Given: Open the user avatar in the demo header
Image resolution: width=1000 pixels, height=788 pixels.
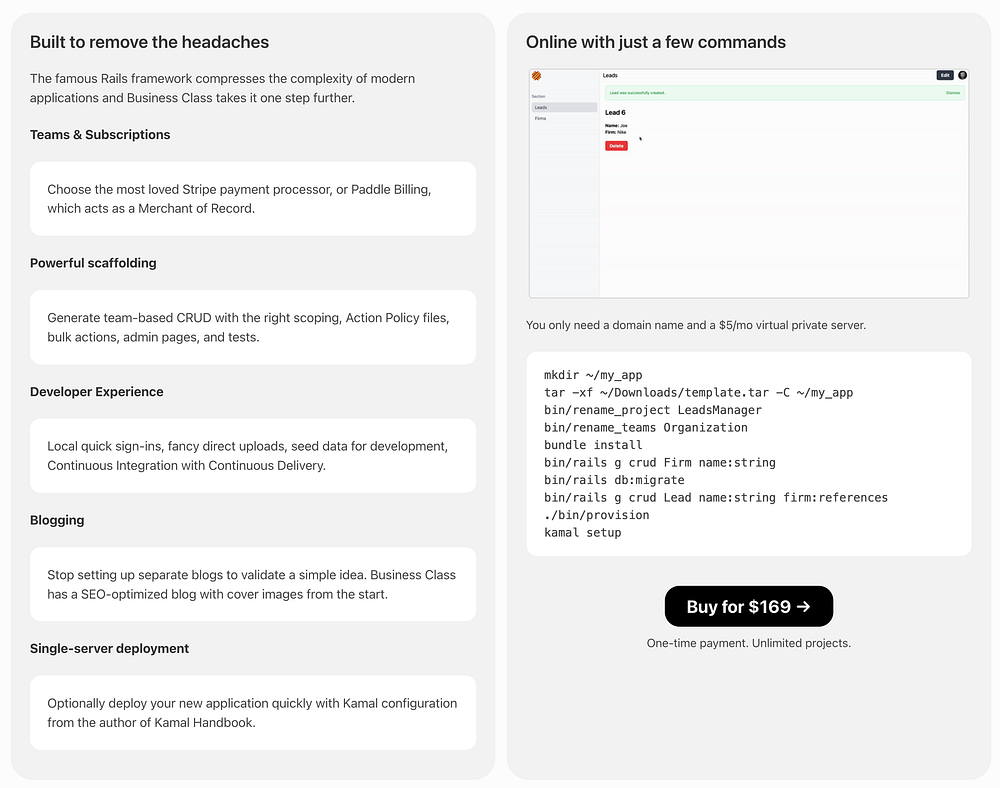Looking at the screenshot, I should tap(962, 75).
